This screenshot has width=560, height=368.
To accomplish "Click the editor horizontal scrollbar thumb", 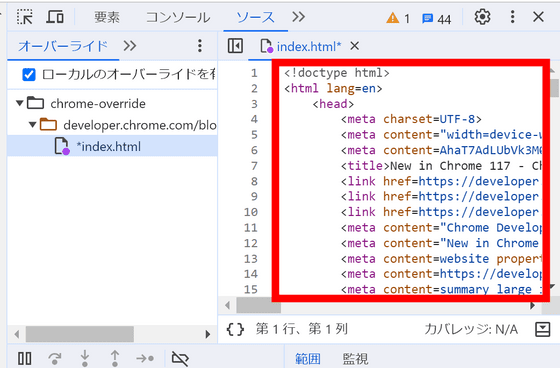I will (x=259, y=305).
